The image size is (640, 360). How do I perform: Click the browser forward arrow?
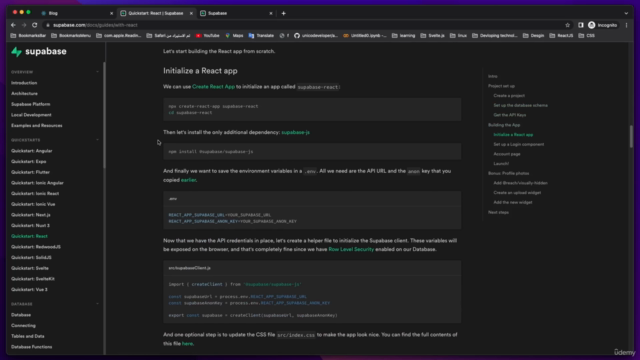24,25
